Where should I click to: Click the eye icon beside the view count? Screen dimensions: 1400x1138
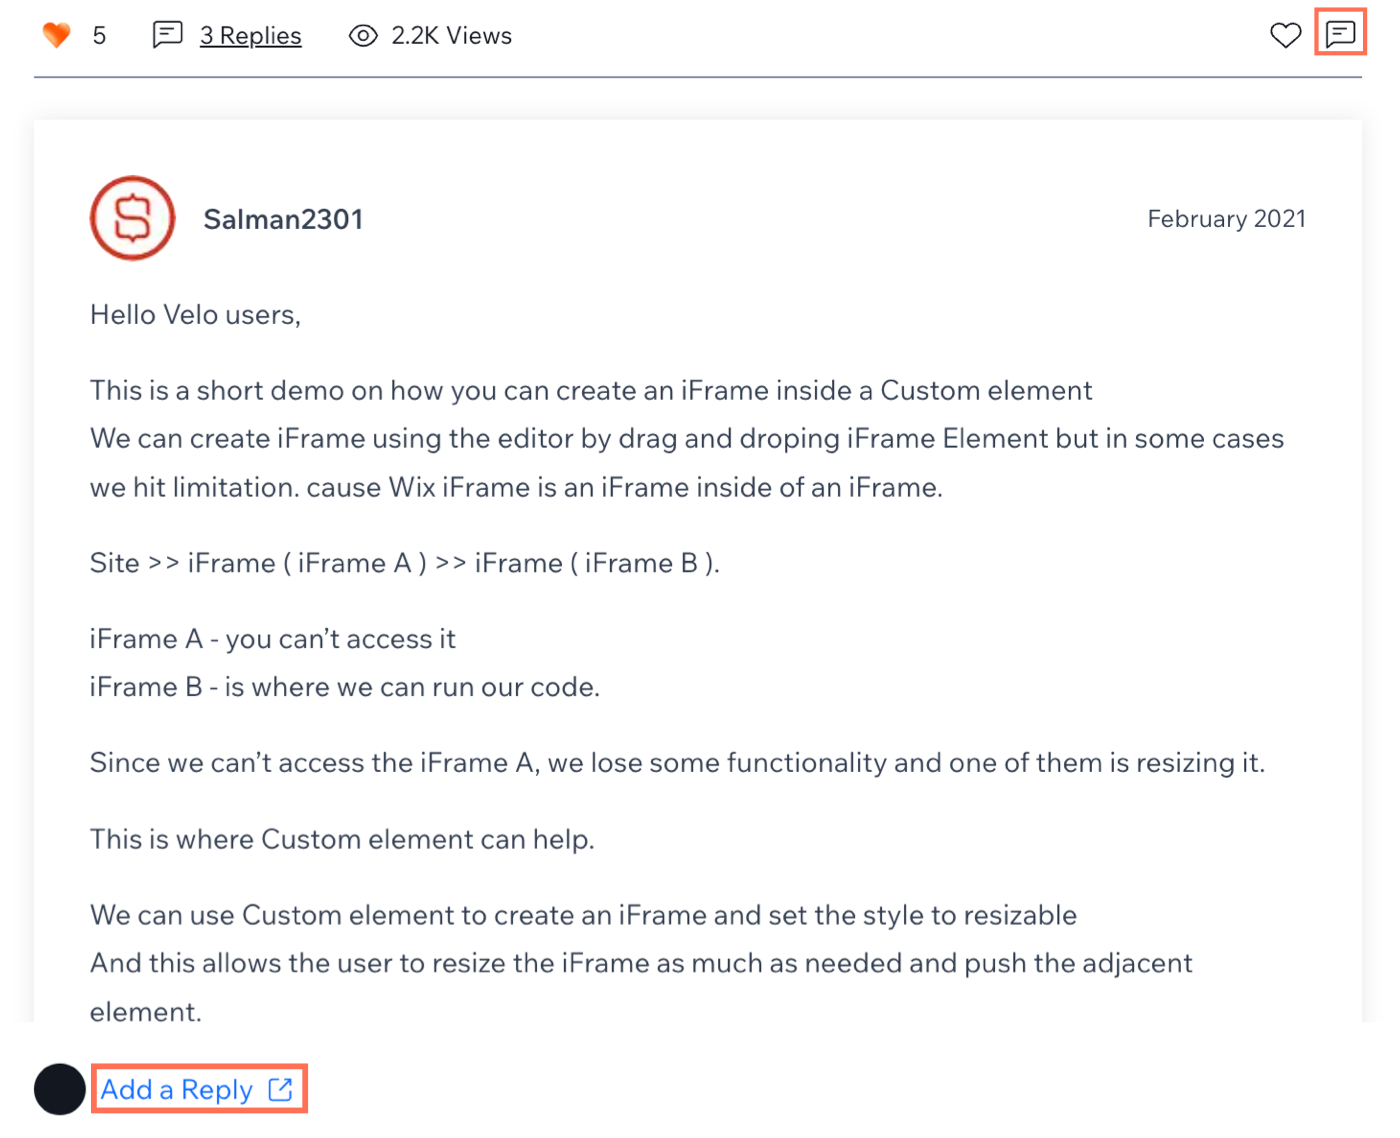(362, 35)
